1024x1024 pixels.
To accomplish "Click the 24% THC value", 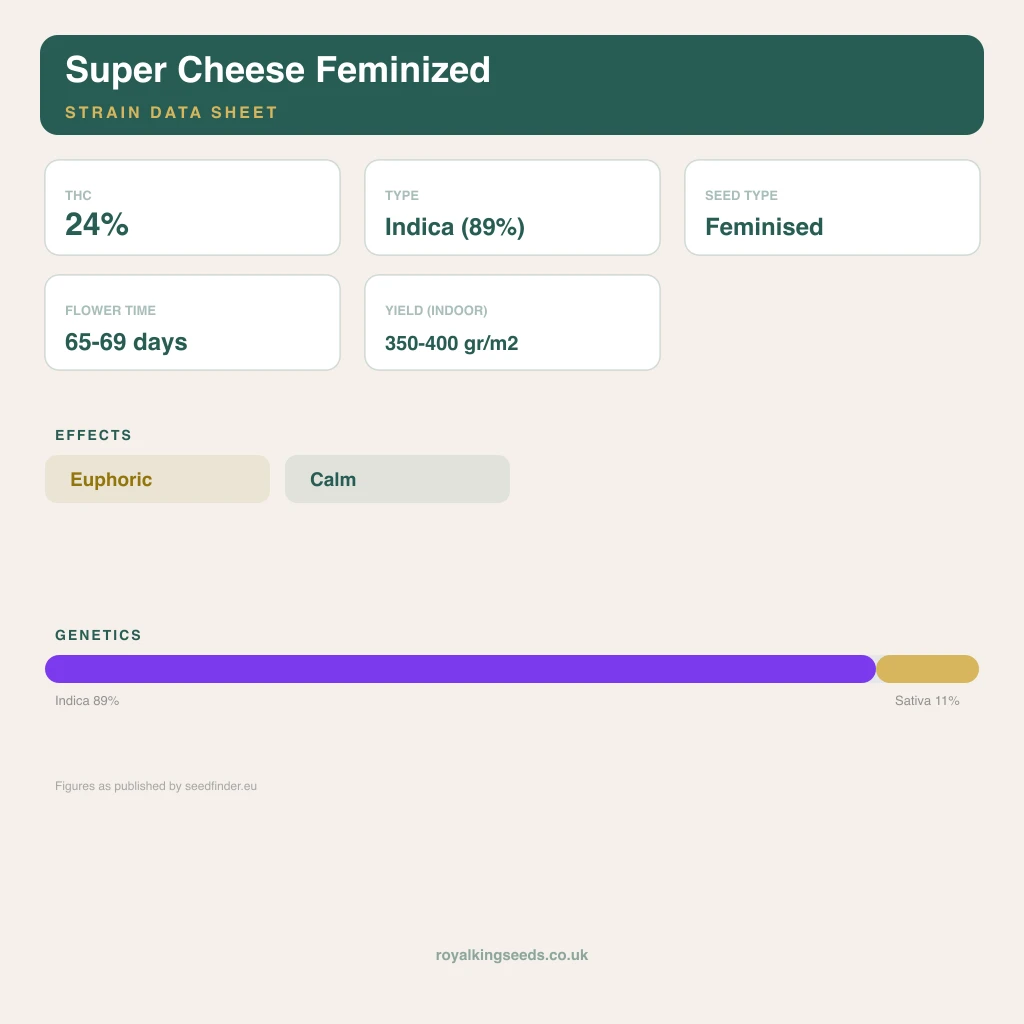I will click(97, 225).
